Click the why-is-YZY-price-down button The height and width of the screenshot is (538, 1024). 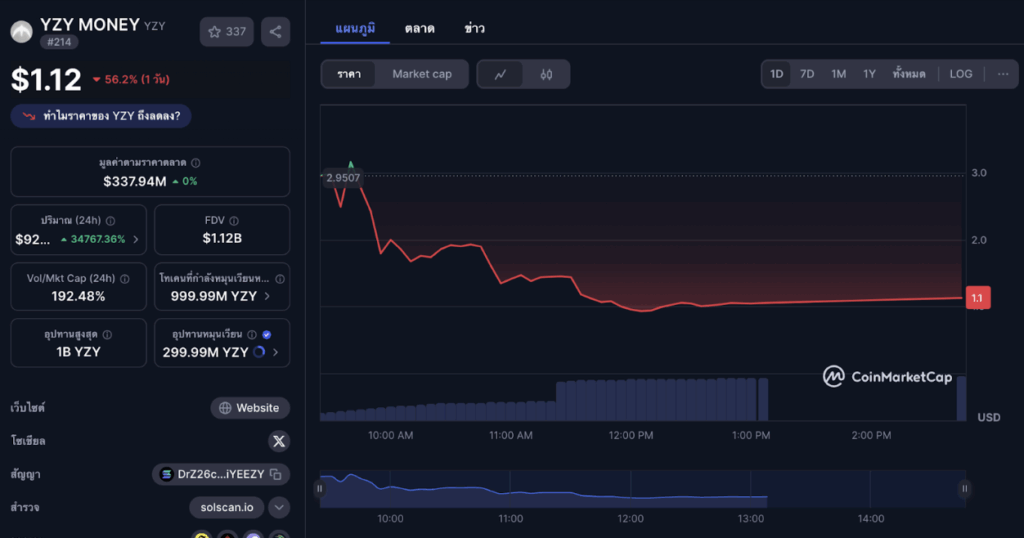pos(101,116)
